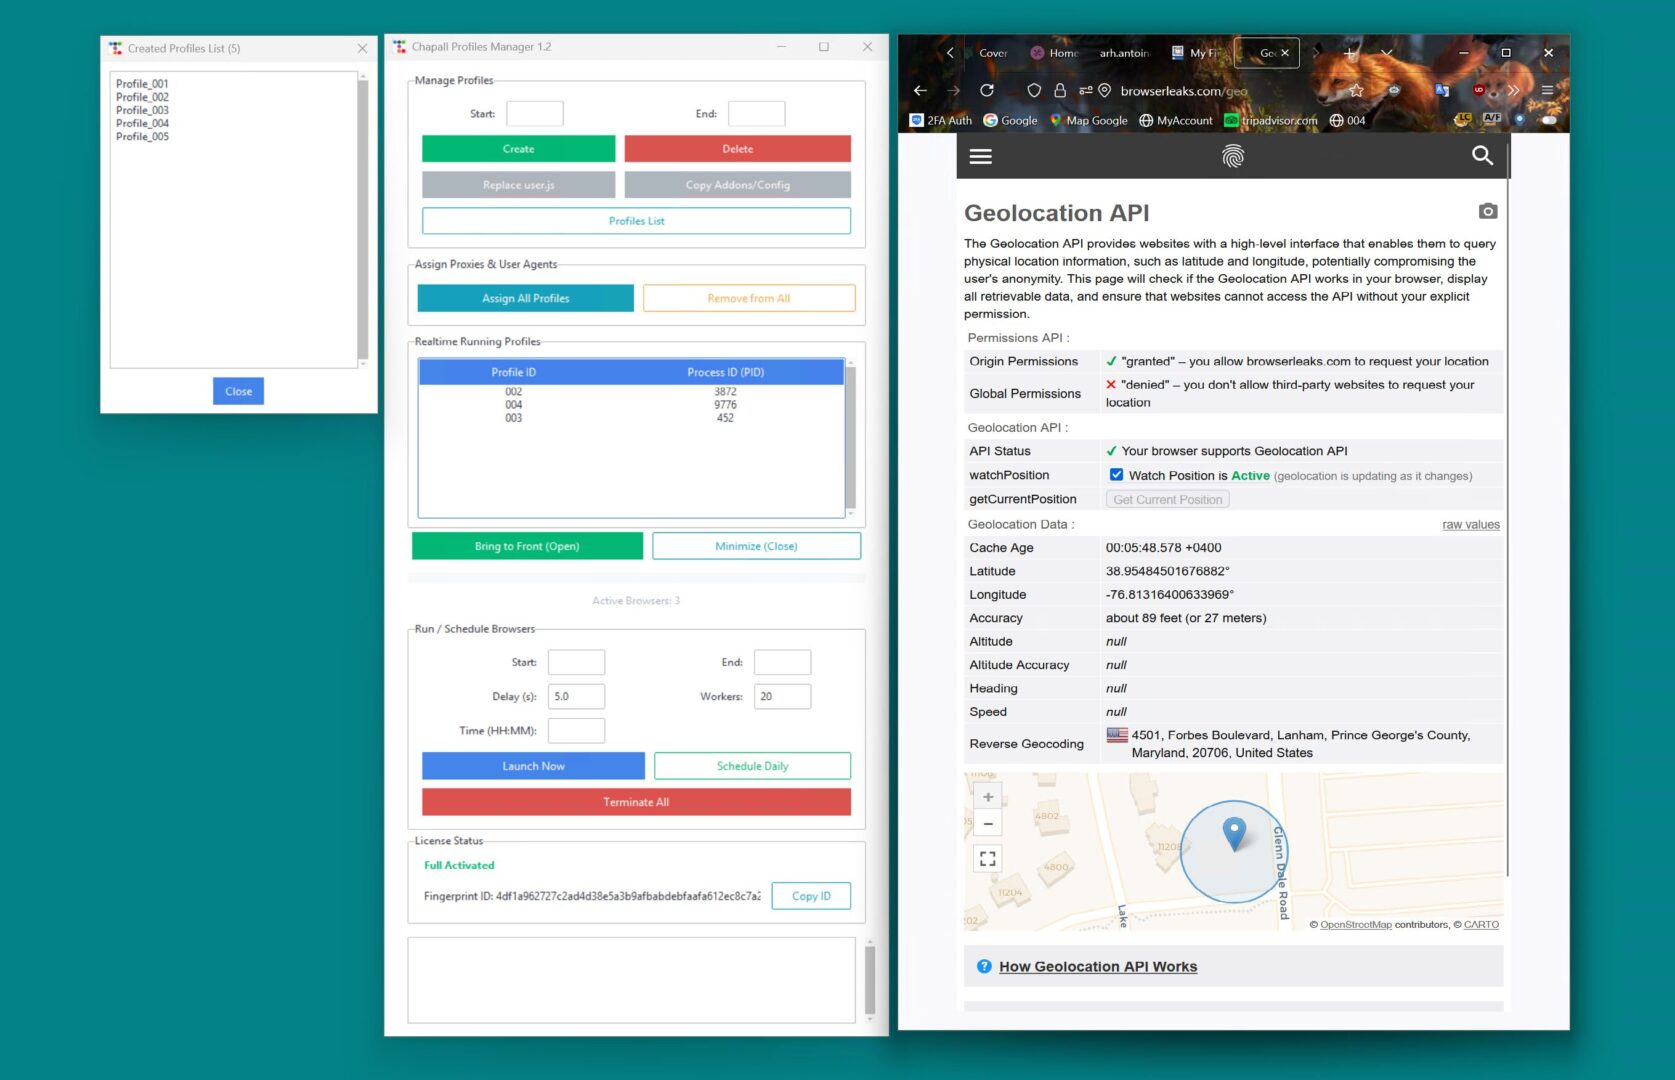Switch to the Home browser tab
The height and width of the screenshot is (1080, 1675).
coord(1055,53)
